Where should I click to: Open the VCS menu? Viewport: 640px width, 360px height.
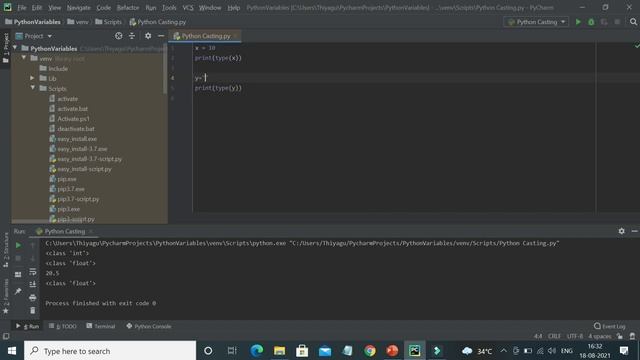pos(188,8)
